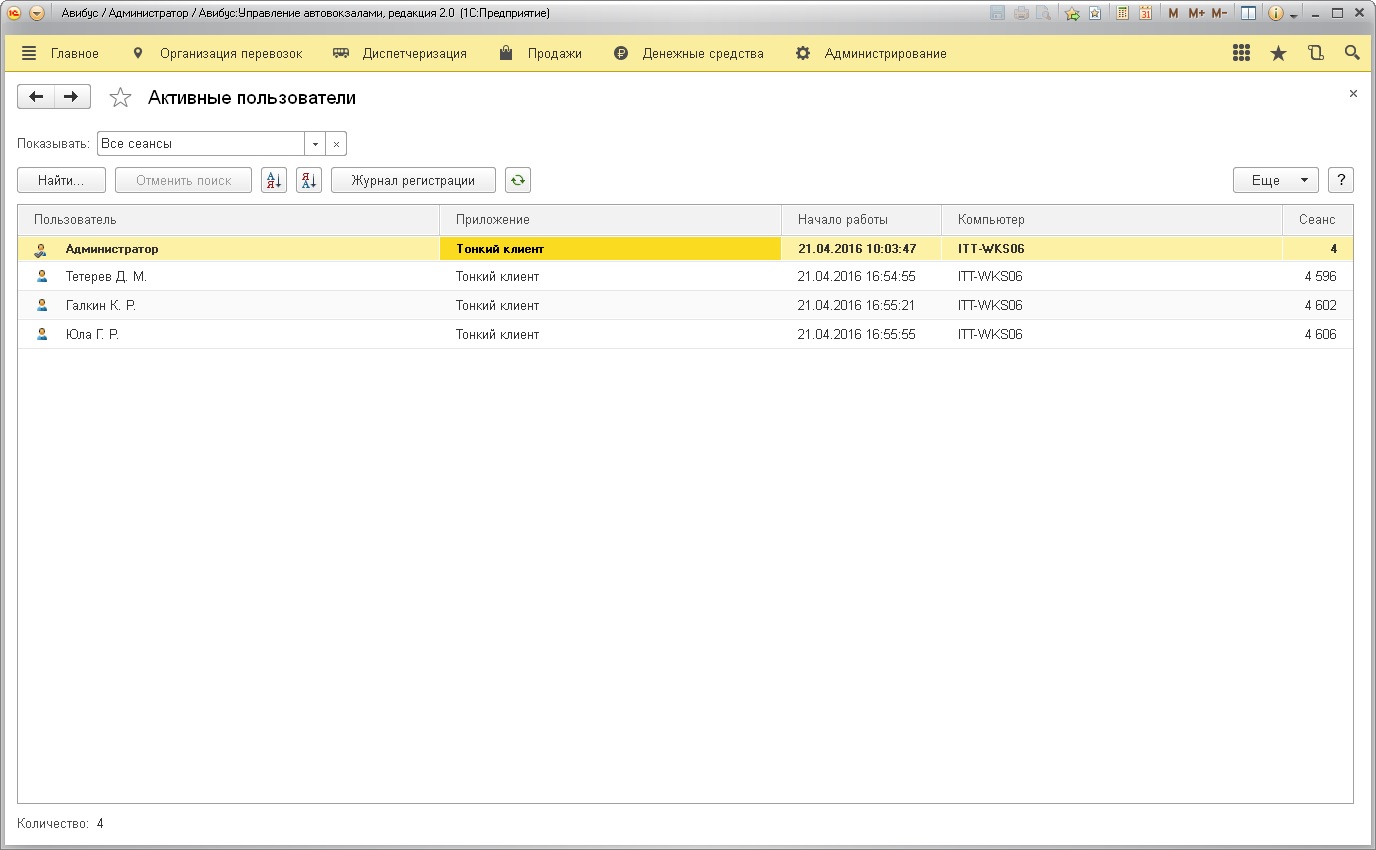Open favorites via the black star icon
This screenshot has height=850, width=1376.
coord(1278,53)
